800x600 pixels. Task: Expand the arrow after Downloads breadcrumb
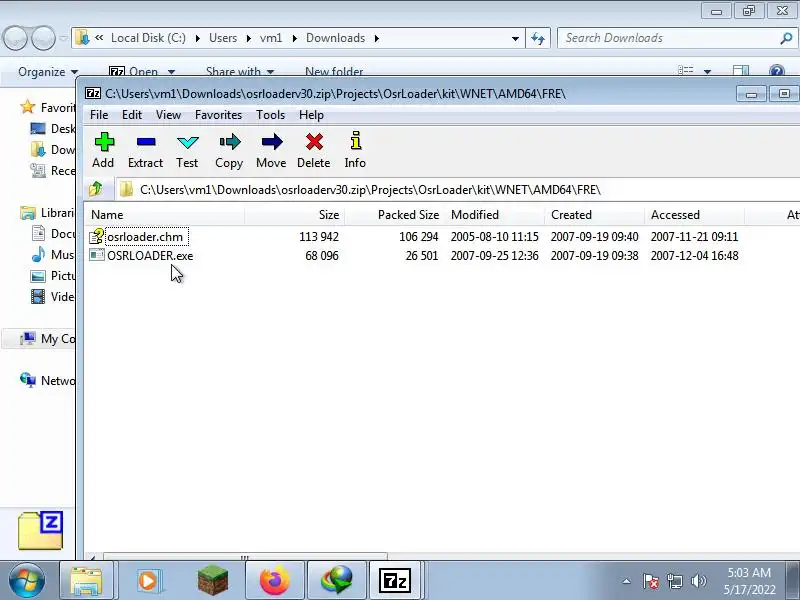377,38
